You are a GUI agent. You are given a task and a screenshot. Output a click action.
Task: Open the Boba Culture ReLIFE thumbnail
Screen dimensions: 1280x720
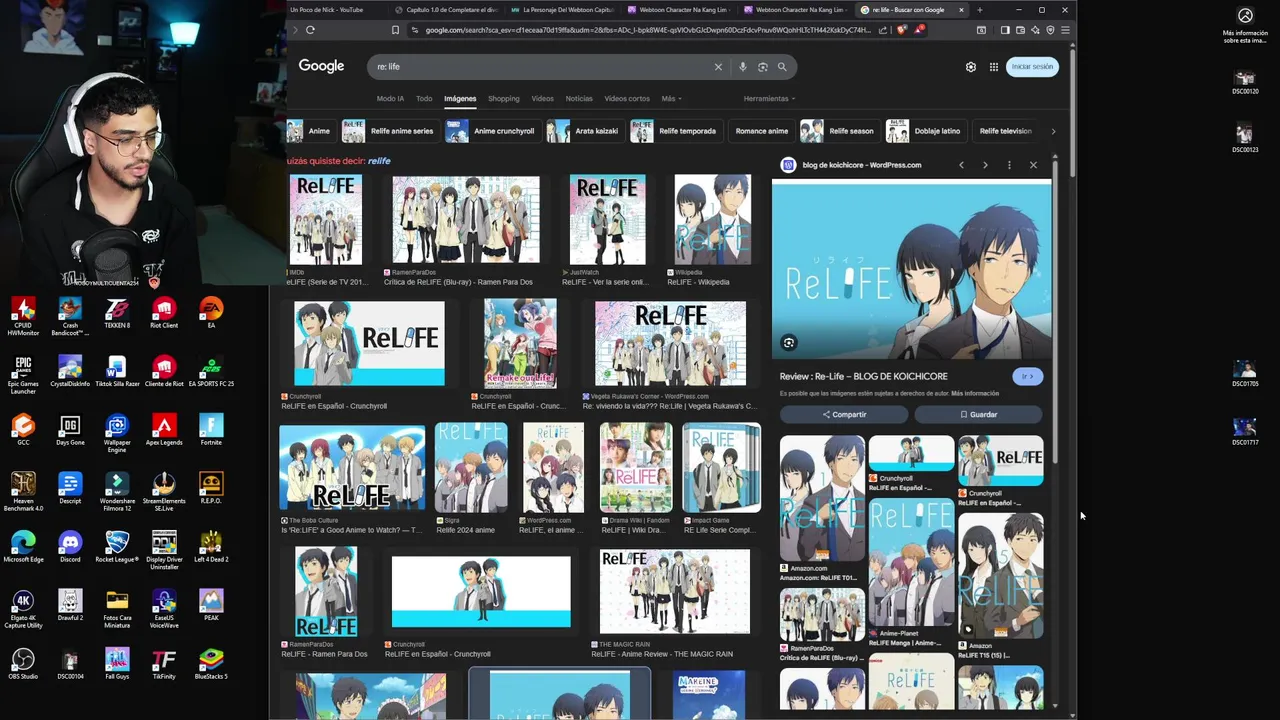(352, 467)
